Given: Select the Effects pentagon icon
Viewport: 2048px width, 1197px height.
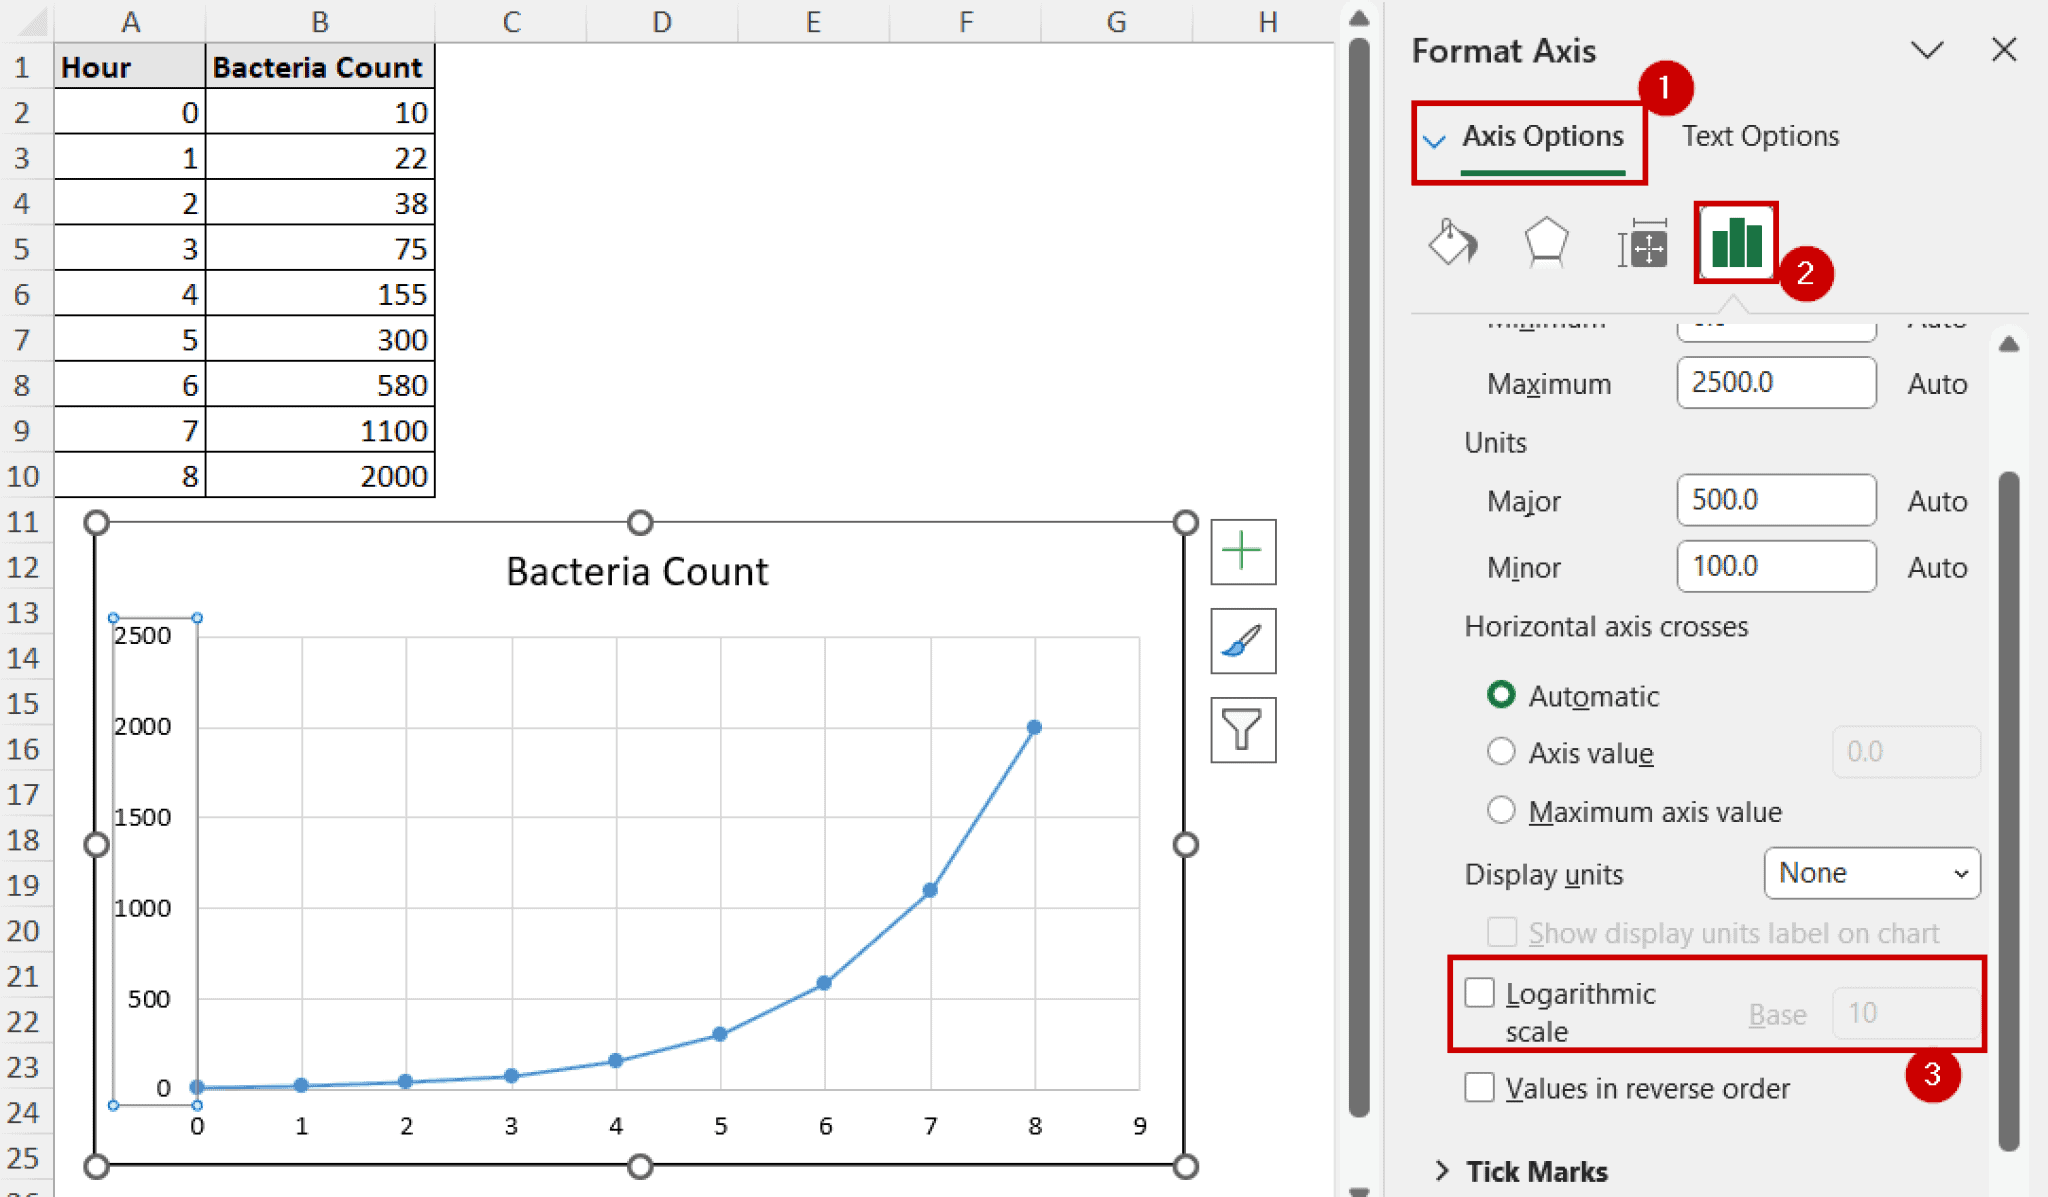Looking at the screenshot, I should tap(1546, 242).
